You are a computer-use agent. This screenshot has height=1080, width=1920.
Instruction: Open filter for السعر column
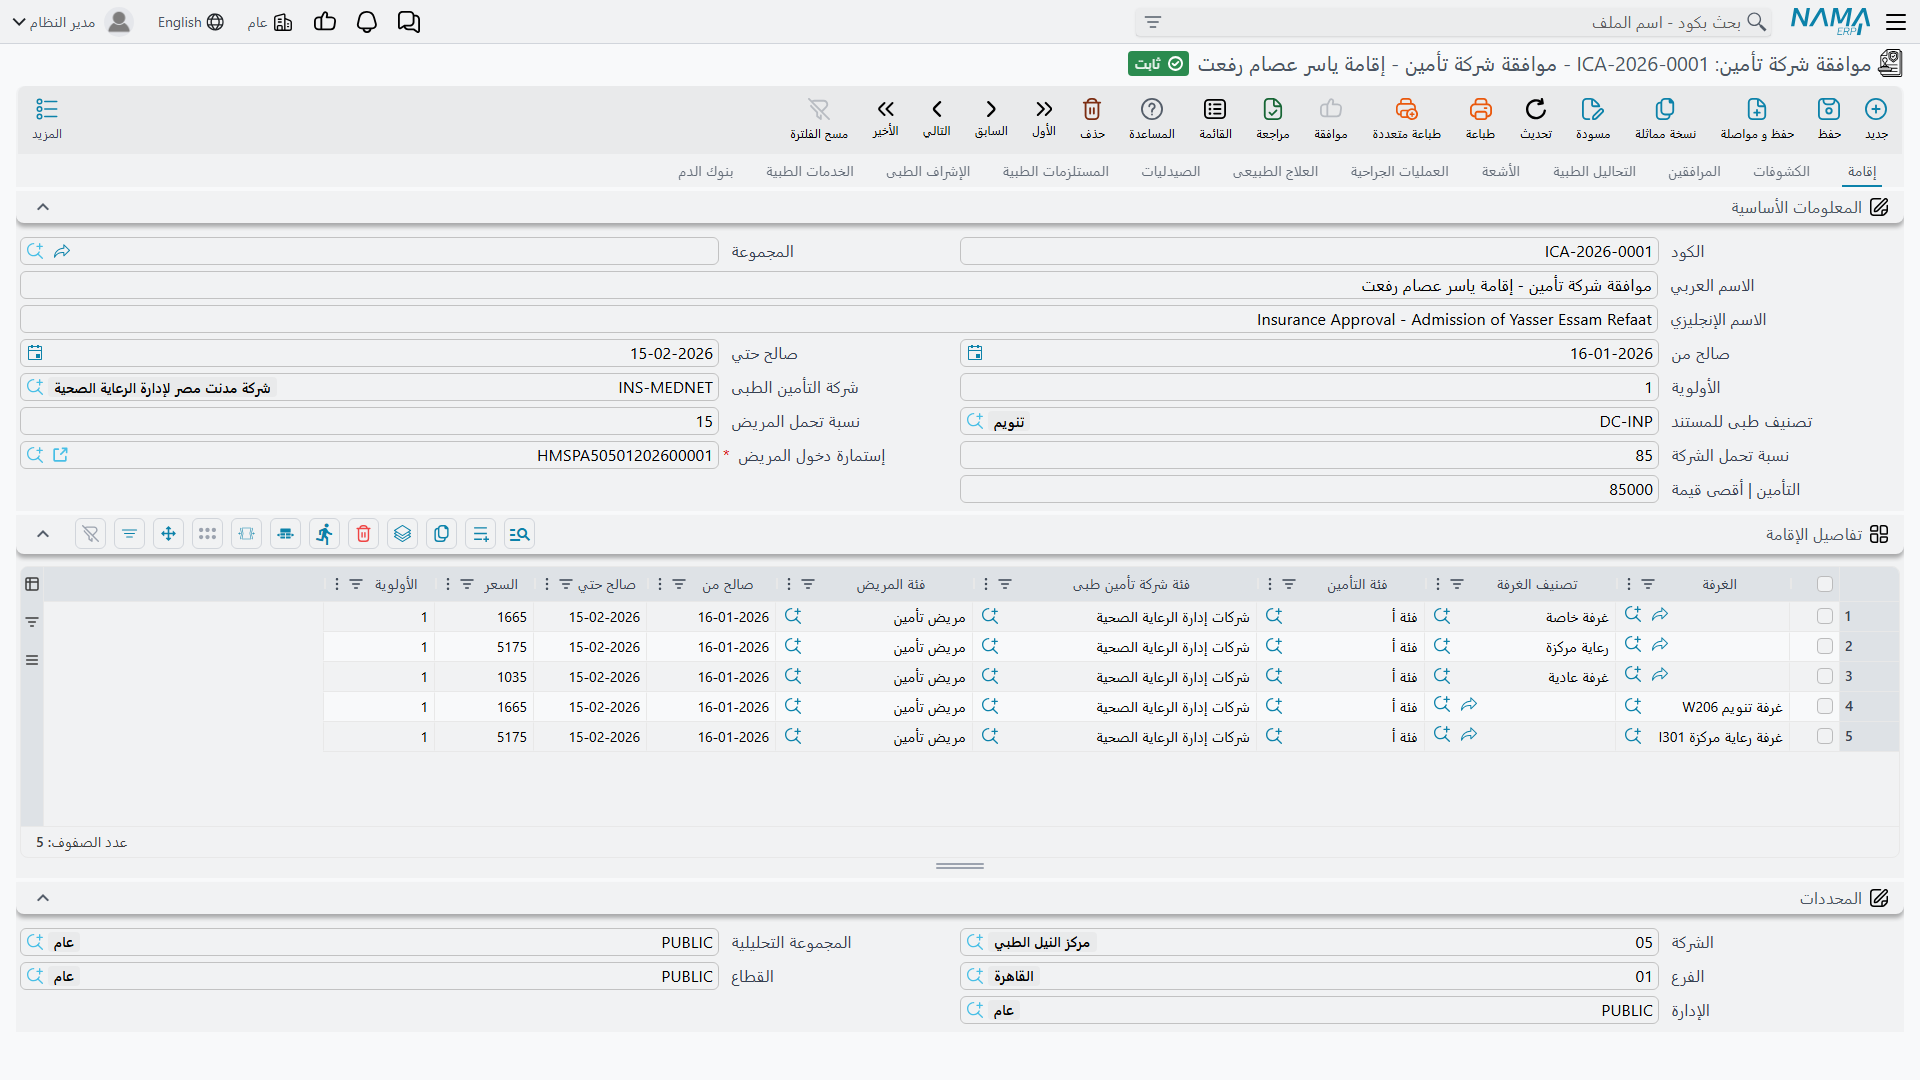[x=467, y=584]
